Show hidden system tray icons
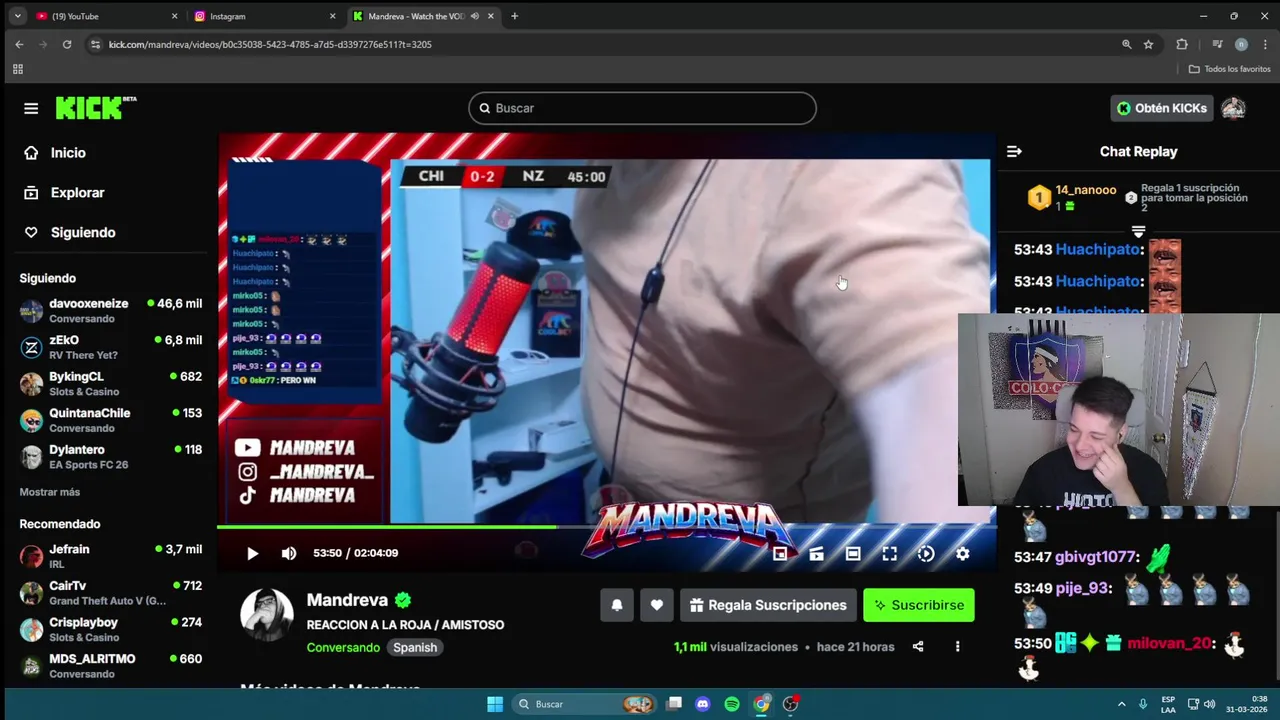The image size is (1280, 720). pos(1121,704)
